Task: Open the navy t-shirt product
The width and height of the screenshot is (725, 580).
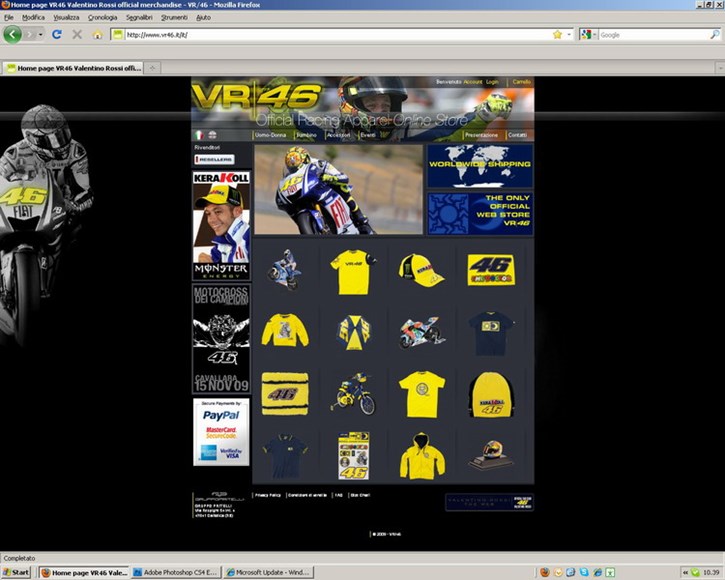Action: pyautogui.click(x=491, y=333)
